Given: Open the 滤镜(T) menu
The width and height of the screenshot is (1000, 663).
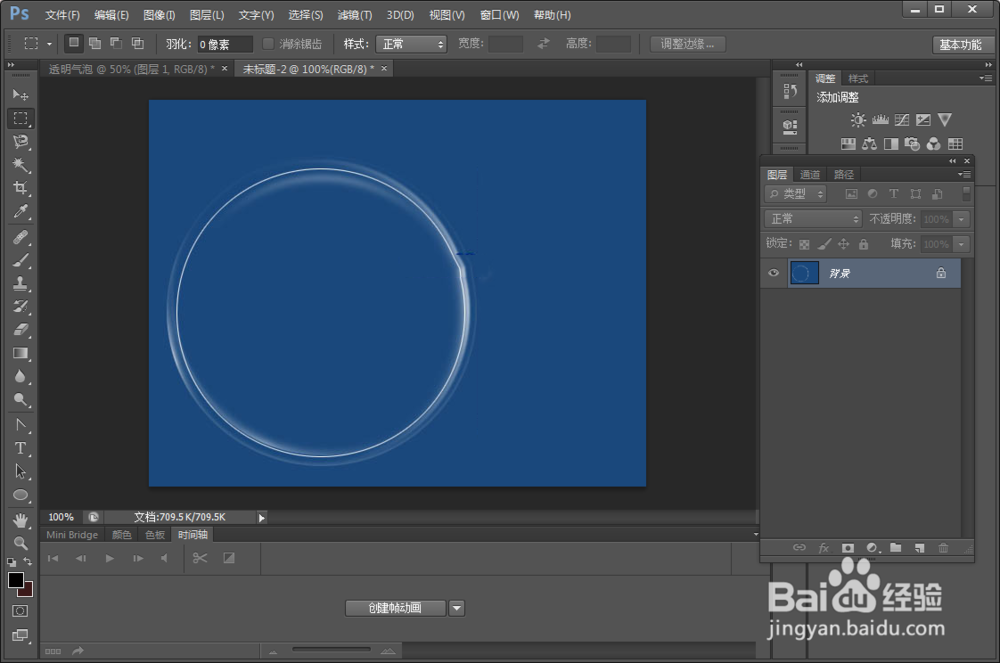Looking at the screenshot, I should point(355,15).
